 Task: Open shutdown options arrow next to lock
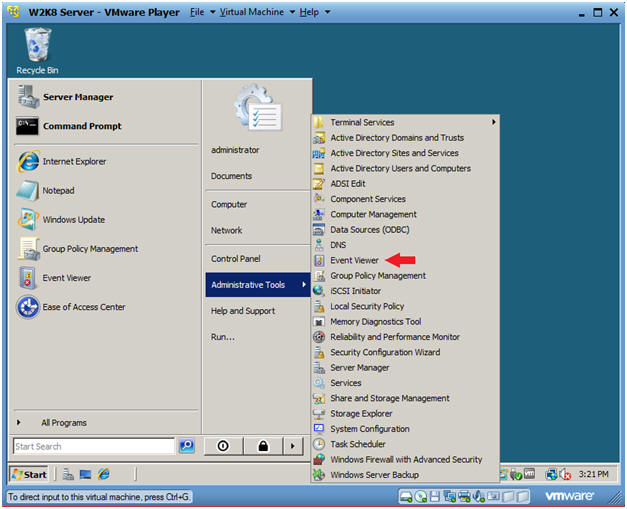point(293,446)
